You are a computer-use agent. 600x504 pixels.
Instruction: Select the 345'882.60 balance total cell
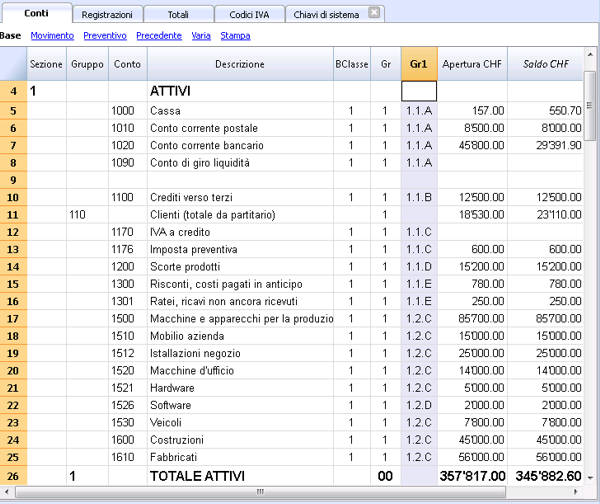point(546,476)
